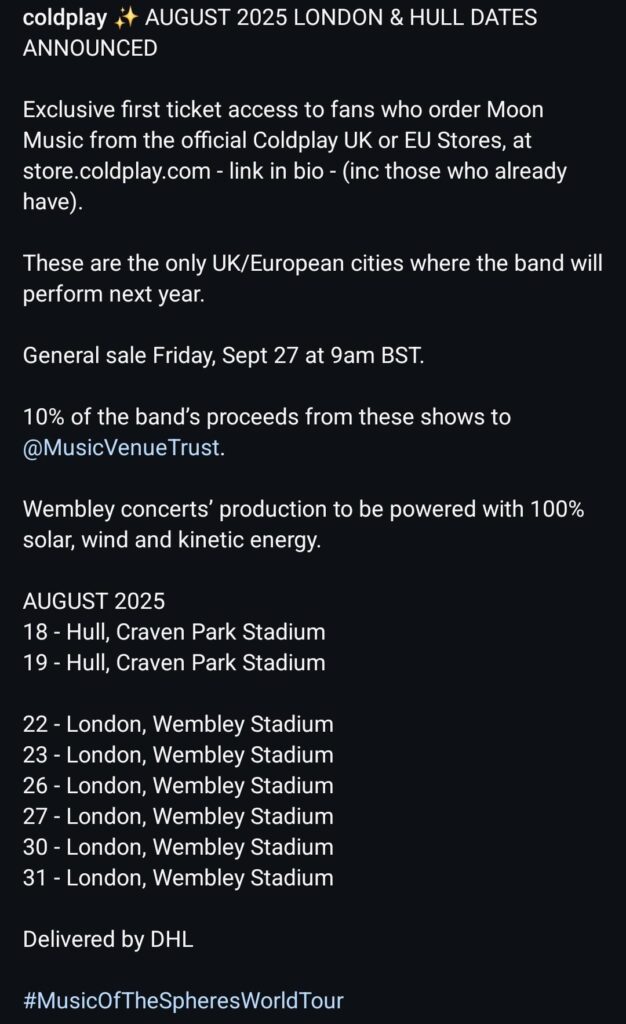Select the 18 - Hull, Craven Park line
The image size is (626, 1024).
pyautogui.click(x=174, y=632)
